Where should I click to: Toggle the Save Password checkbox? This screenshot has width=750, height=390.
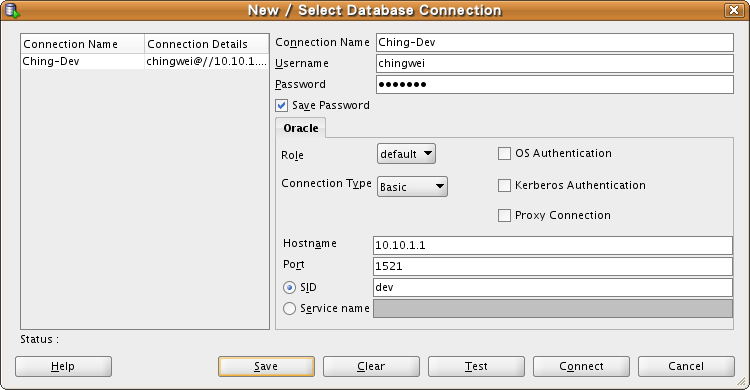(282, 105)
